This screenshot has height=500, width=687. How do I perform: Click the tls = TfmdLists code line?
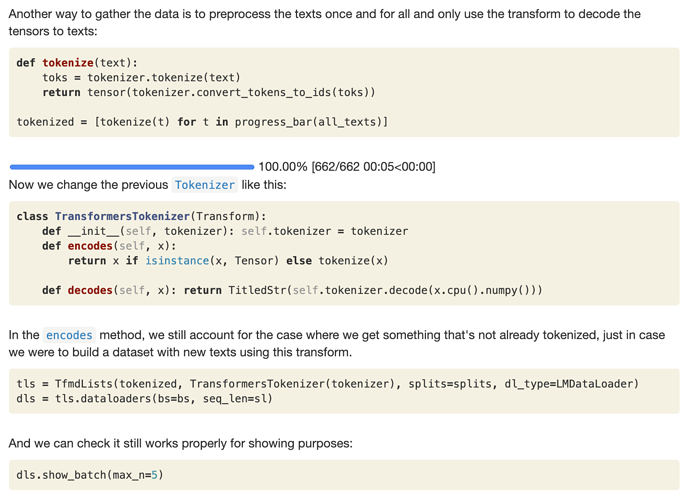pos(327,383)
